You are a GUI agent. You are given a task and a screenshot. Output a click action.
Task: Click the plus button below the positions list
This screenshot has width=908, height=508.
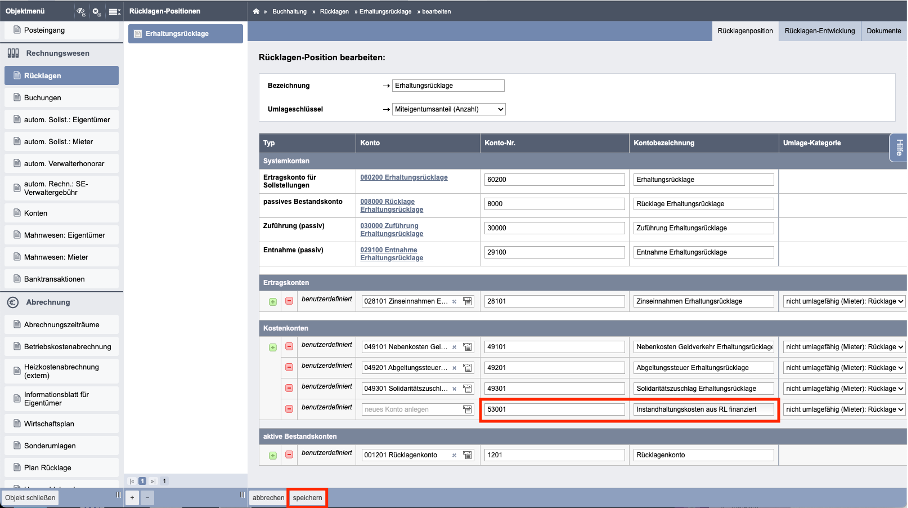[x=132, y=498]
